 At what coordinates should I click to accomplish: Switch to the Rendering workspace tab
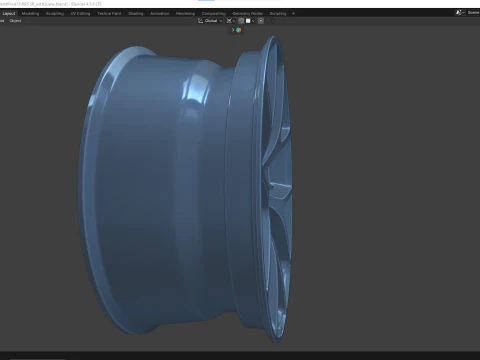185,14
